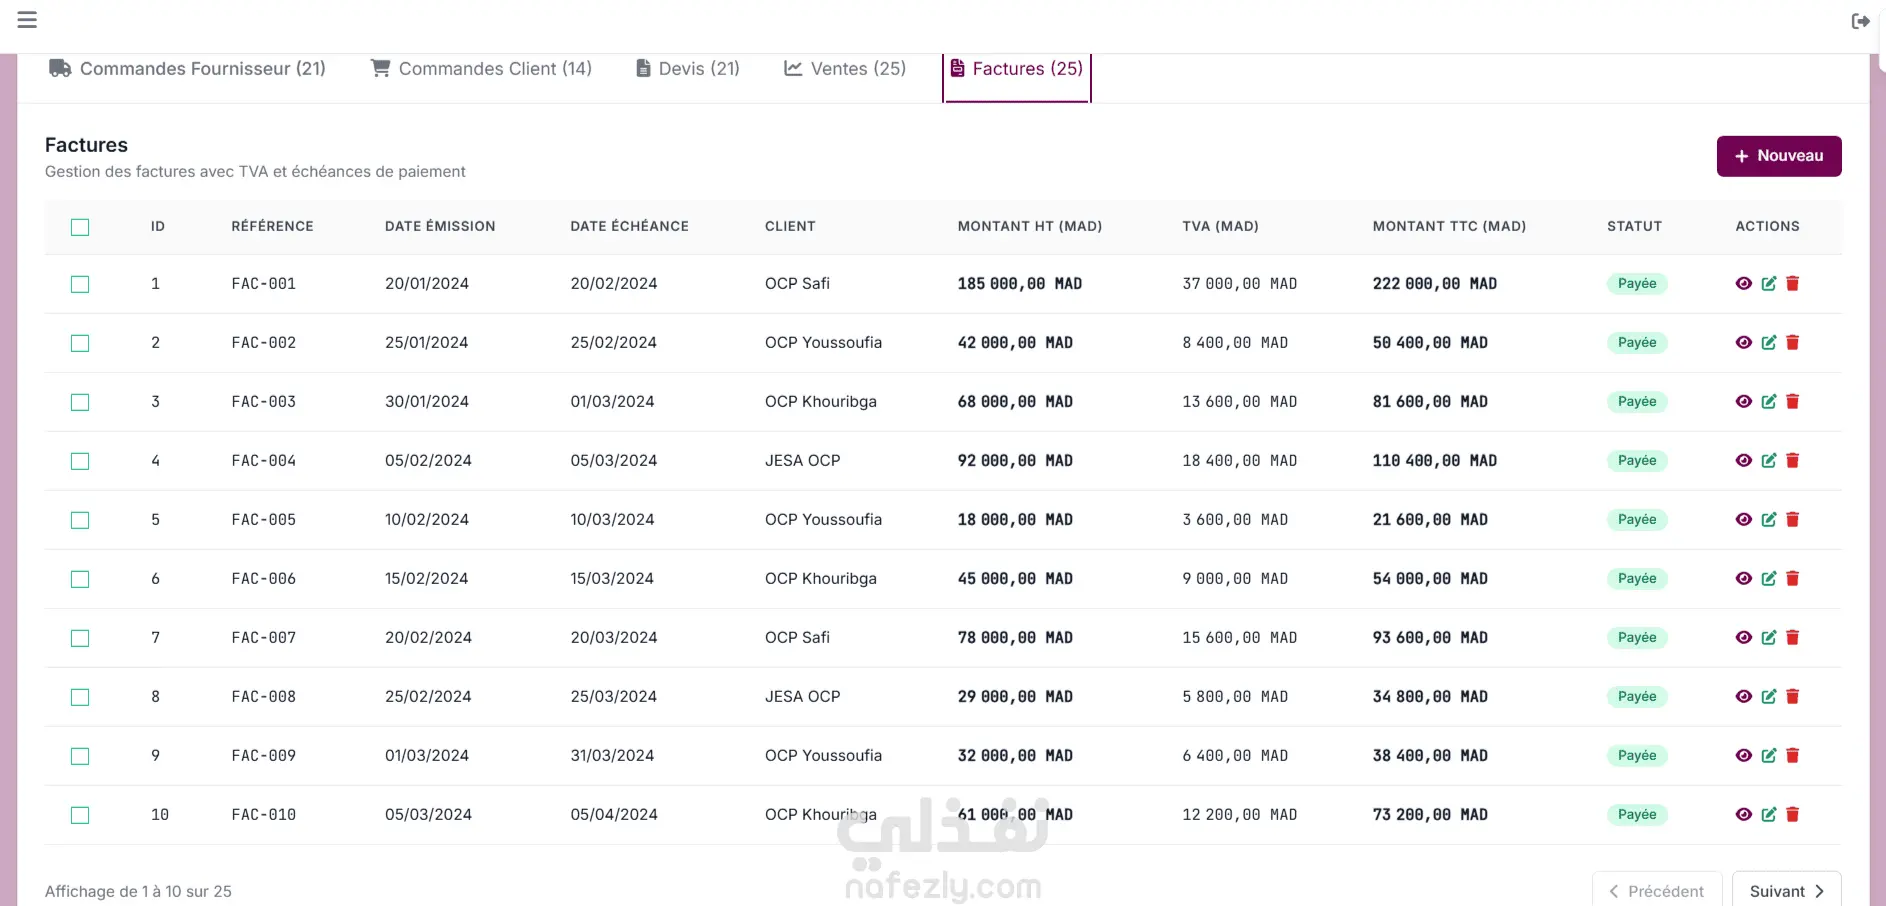Check the box for invoice FAC-004
Image resolution: width=1886 pixels, height=906 pixels.
[80, 461]
